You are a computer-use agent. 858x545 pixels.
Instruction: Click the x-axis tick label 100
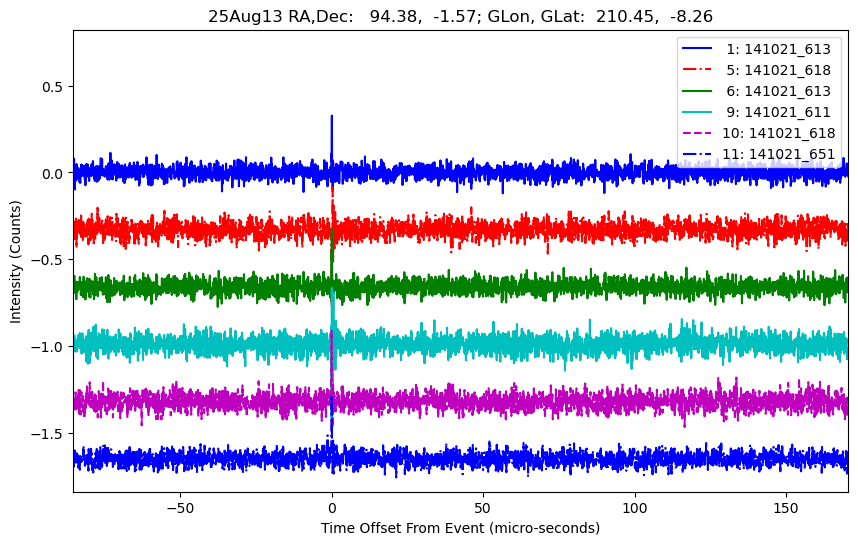pos(635,508)
